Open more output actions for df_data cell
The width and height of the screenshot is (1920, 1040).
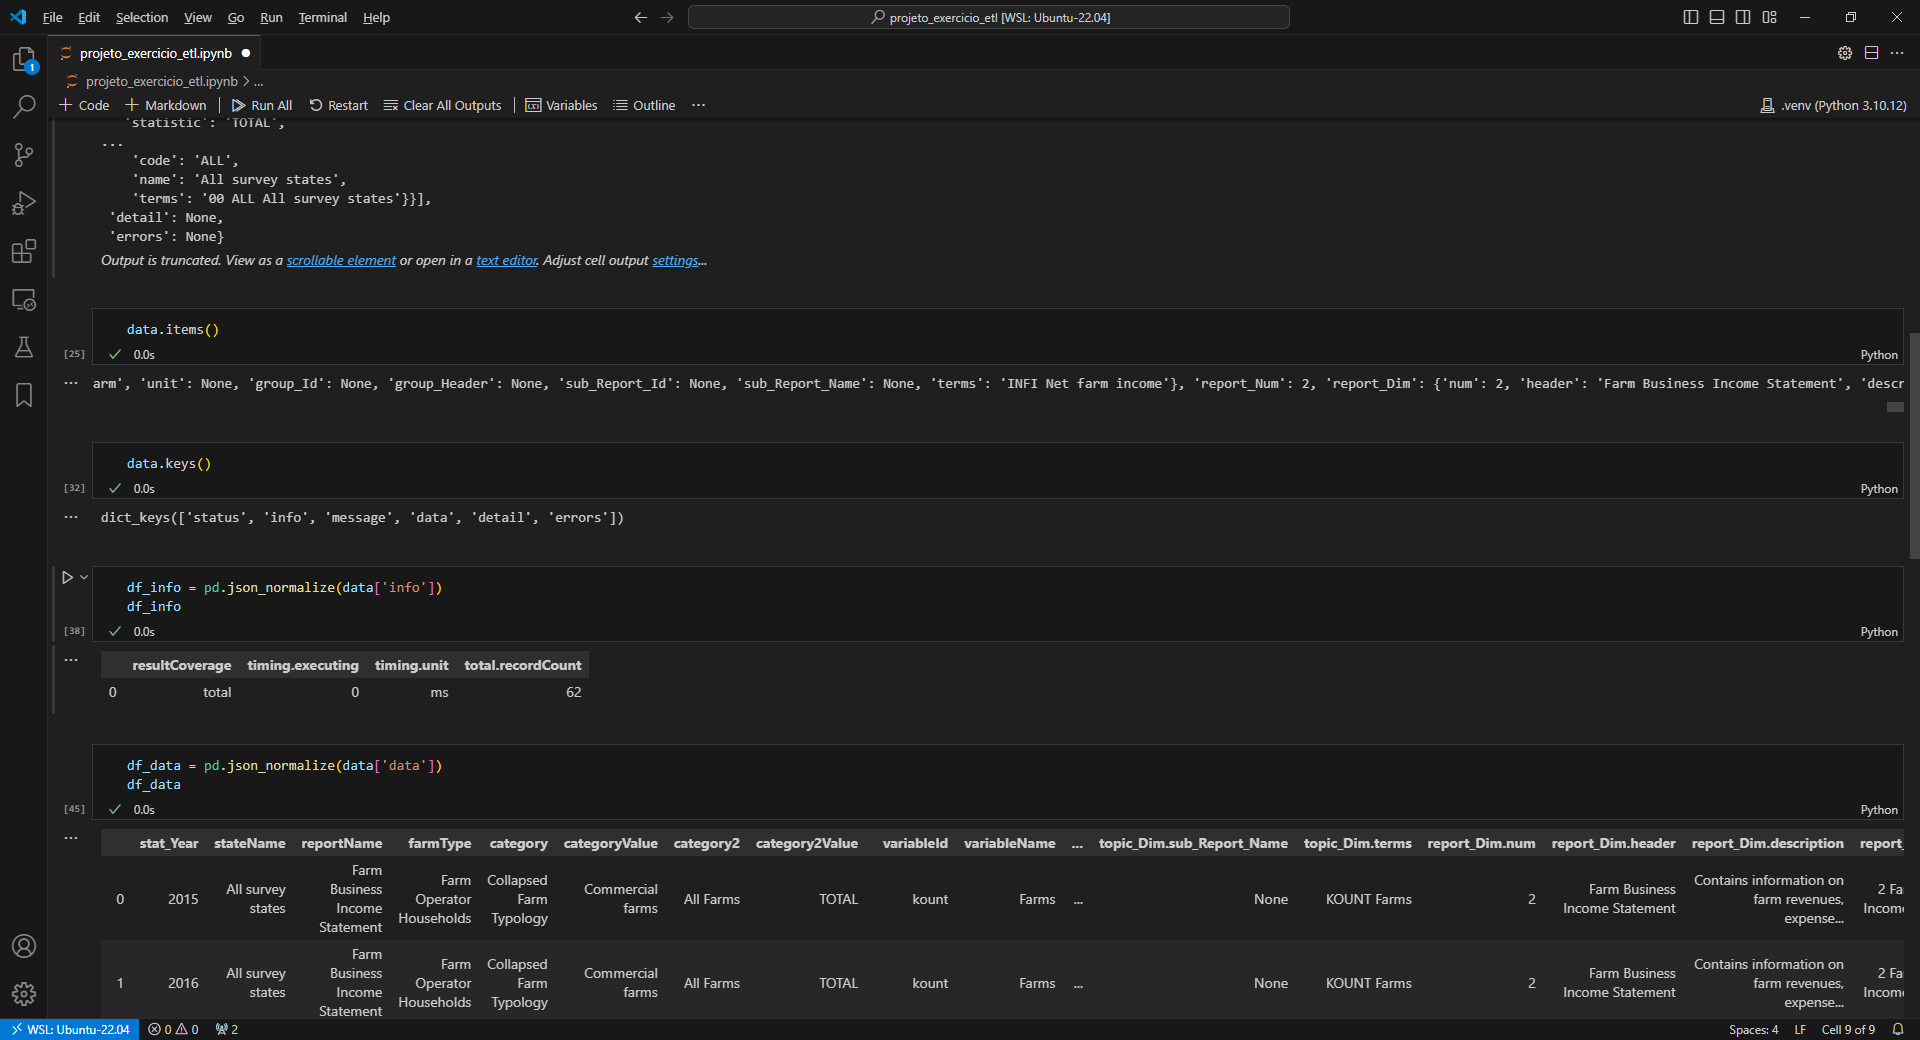point(71,838)
